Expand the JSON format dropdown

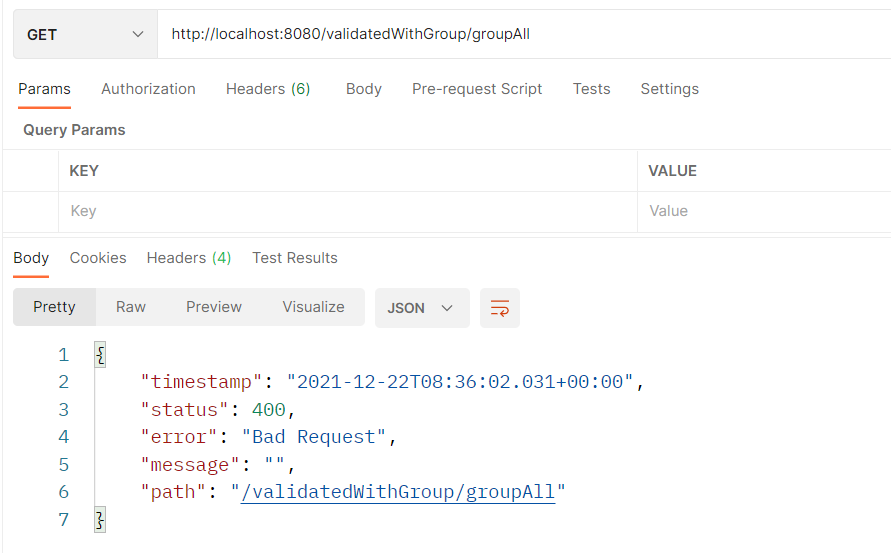(422, 308)
